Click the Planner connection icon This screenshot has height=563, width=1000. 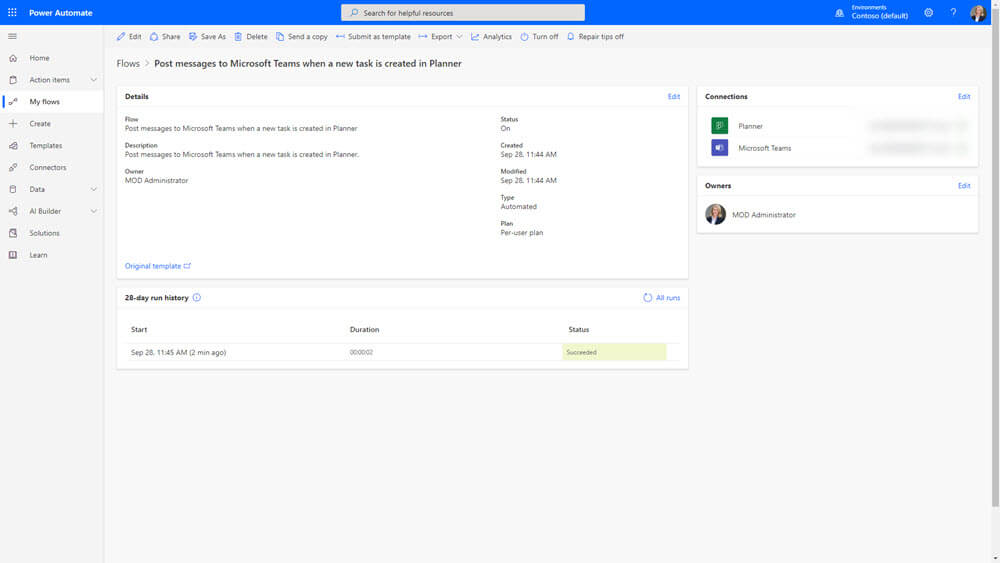(719, 126)
